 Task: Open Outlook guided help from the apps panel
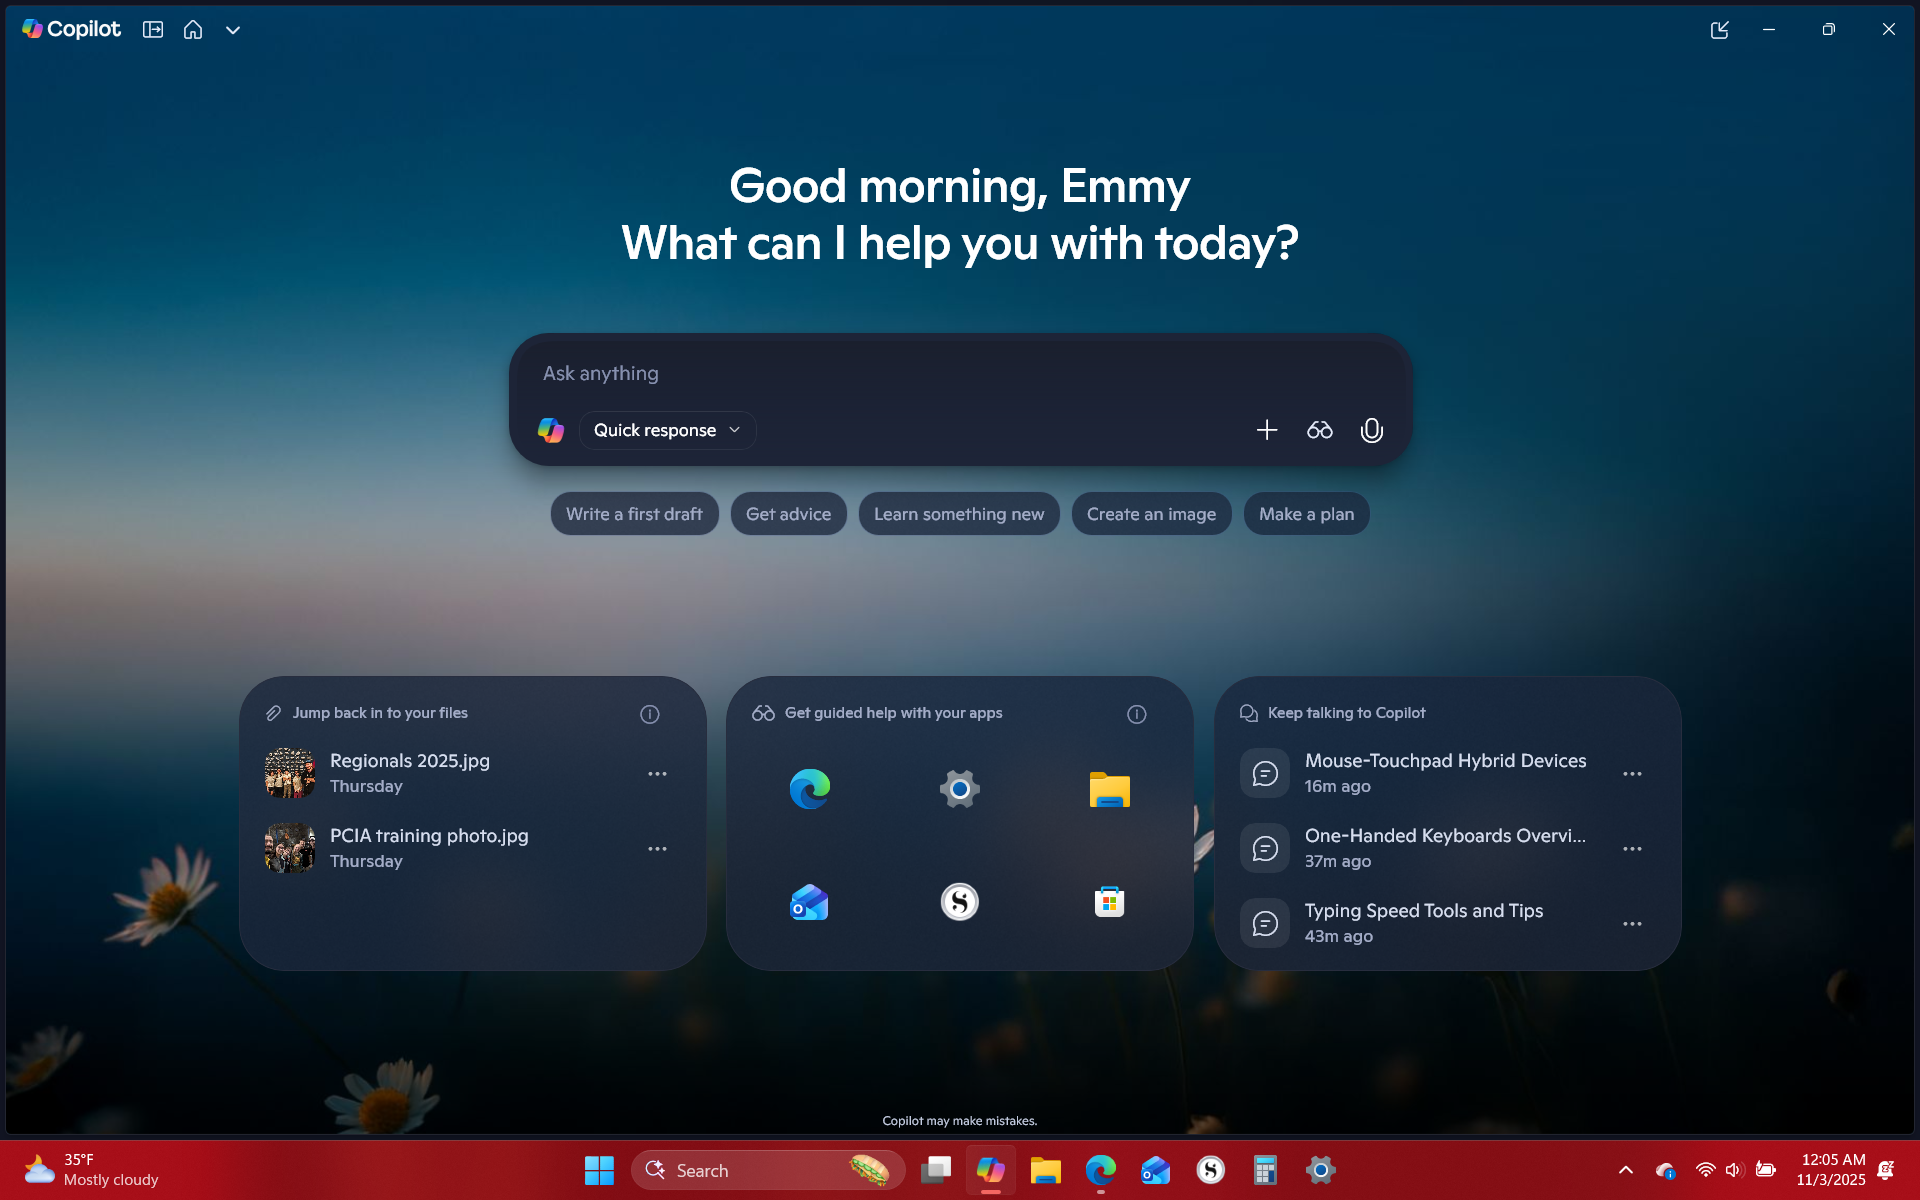[x=810, y=901]
